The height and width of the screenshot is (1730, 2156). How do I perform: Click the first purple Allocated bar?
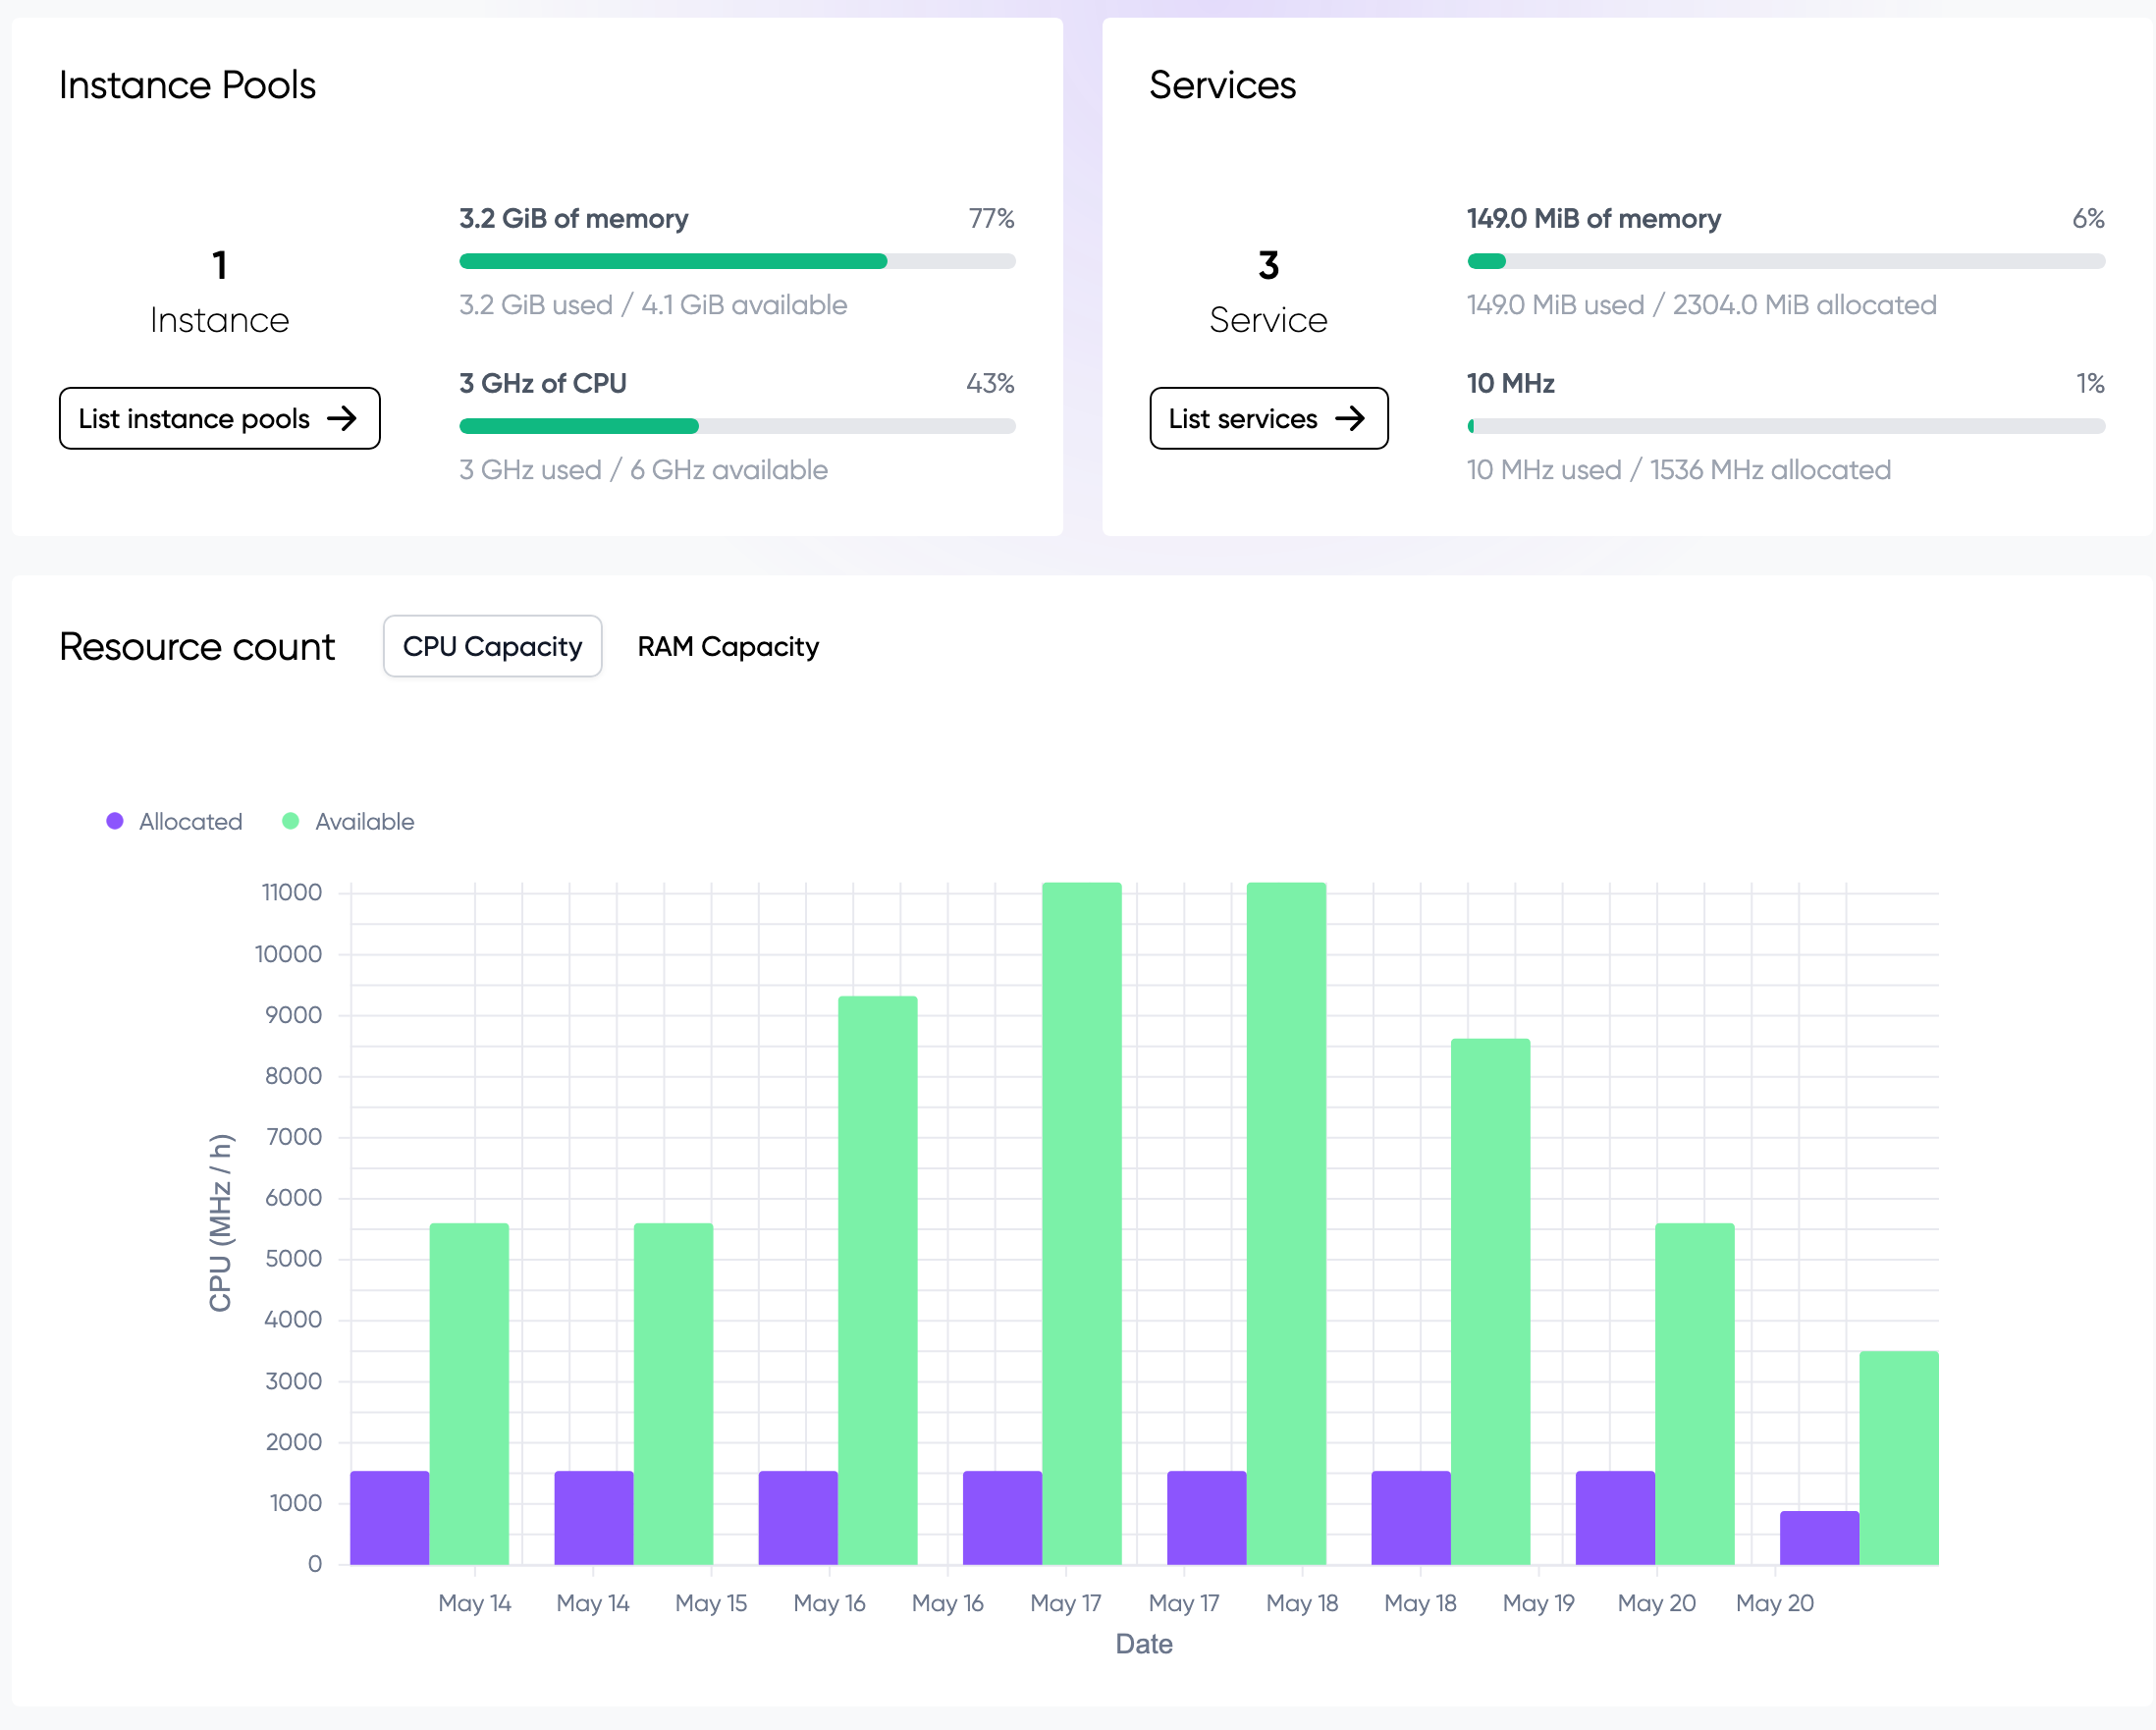389,1518
